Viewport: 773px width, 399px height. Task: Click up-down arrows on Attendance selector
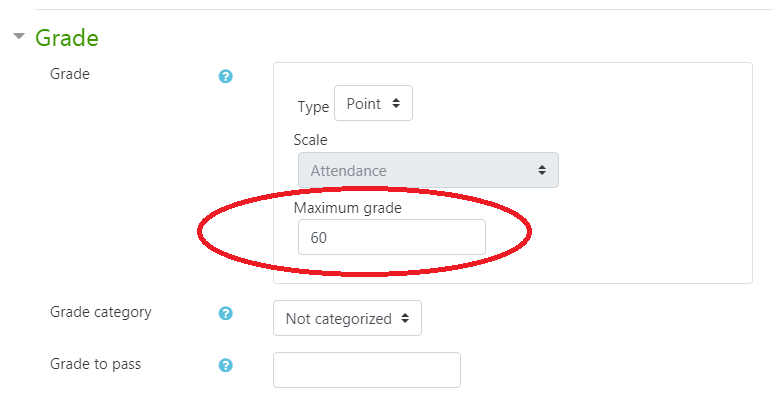coord(542,170)
